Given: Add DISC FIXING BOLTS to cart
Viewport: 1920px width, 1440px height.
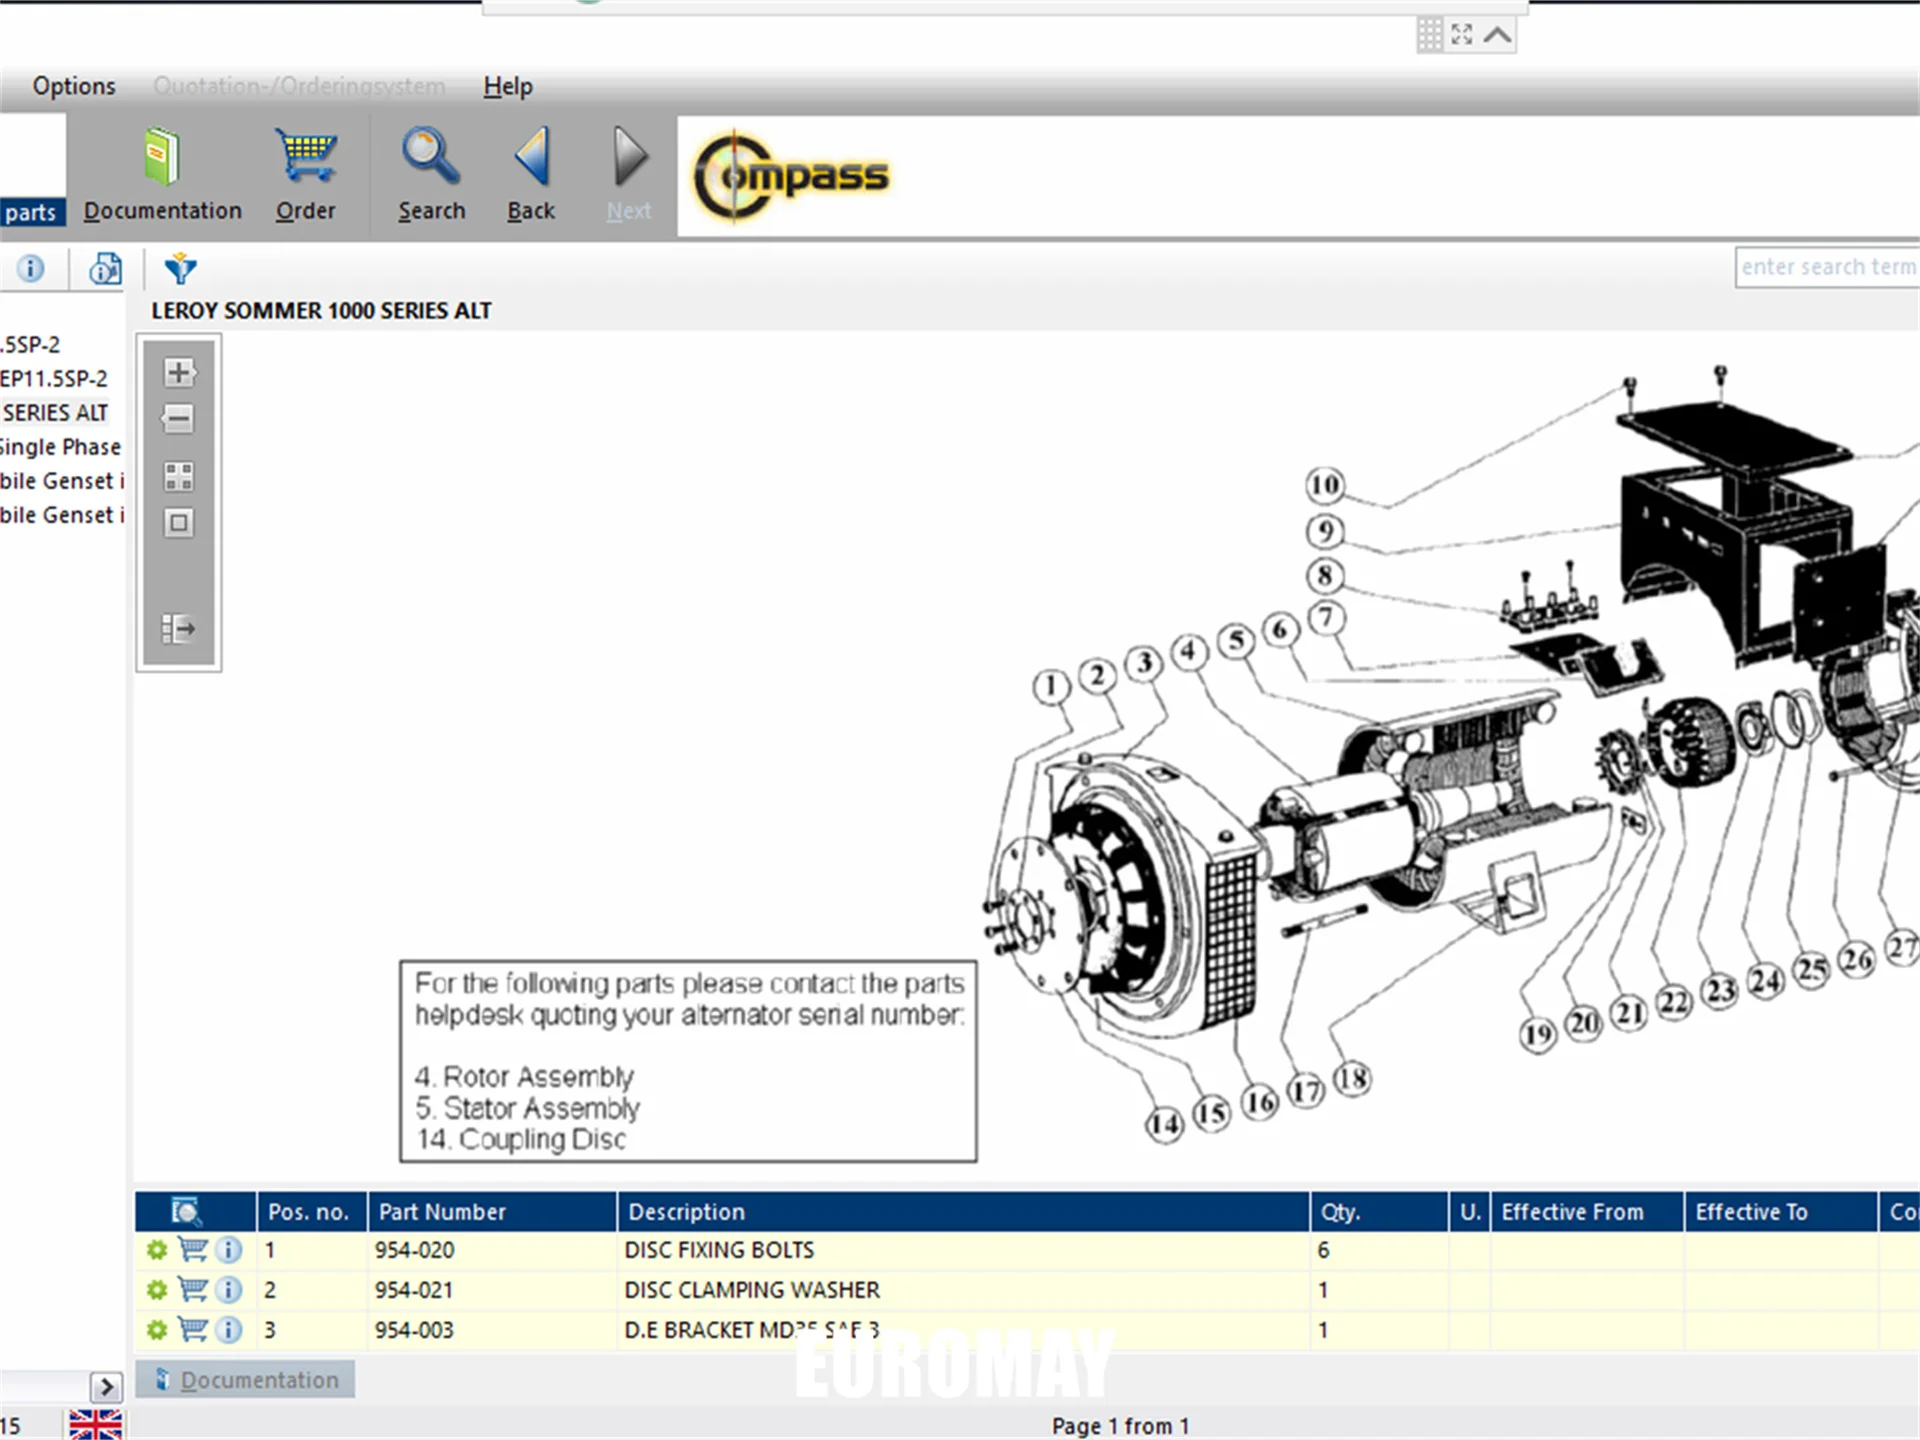Looking at the screenshot, I should (192, 1249).
